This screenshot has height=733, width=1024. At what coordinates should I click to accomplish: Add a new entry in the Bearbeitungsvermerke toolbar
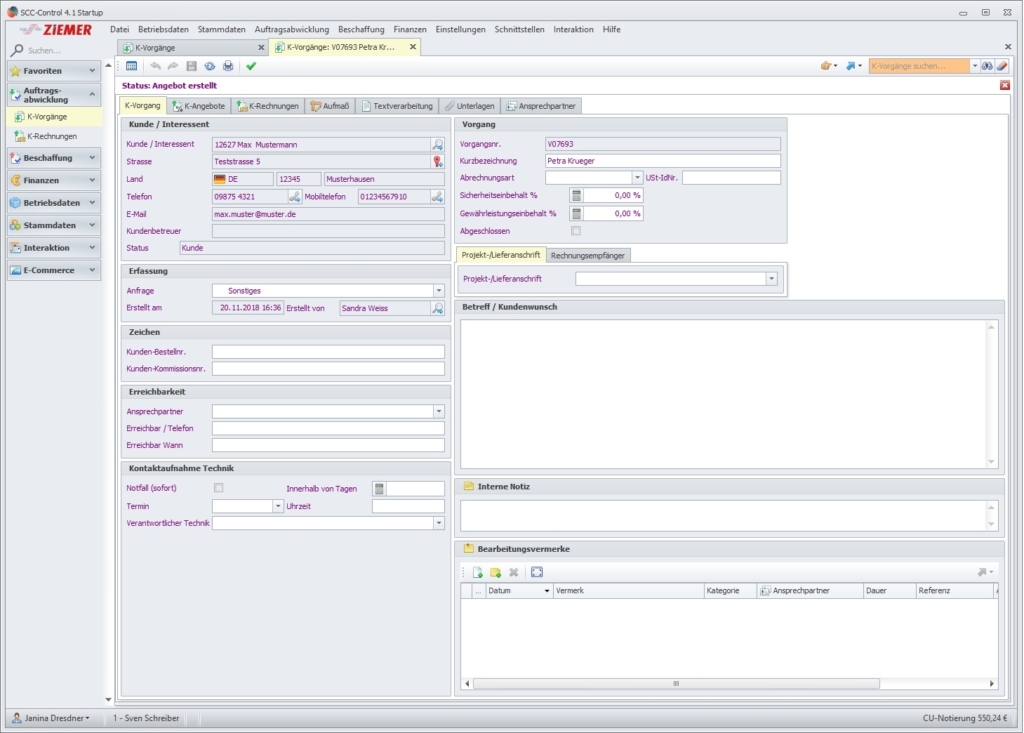478,572
